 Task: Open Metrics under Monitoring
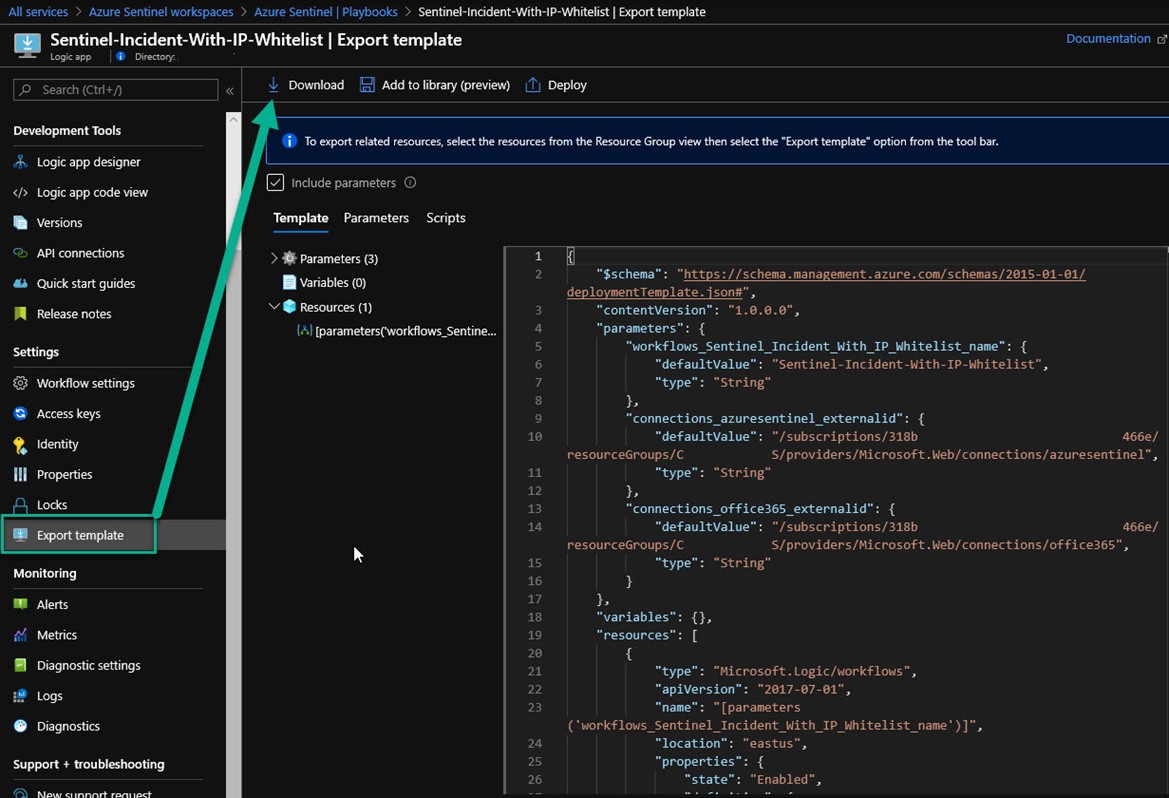(x=56, y=635)
